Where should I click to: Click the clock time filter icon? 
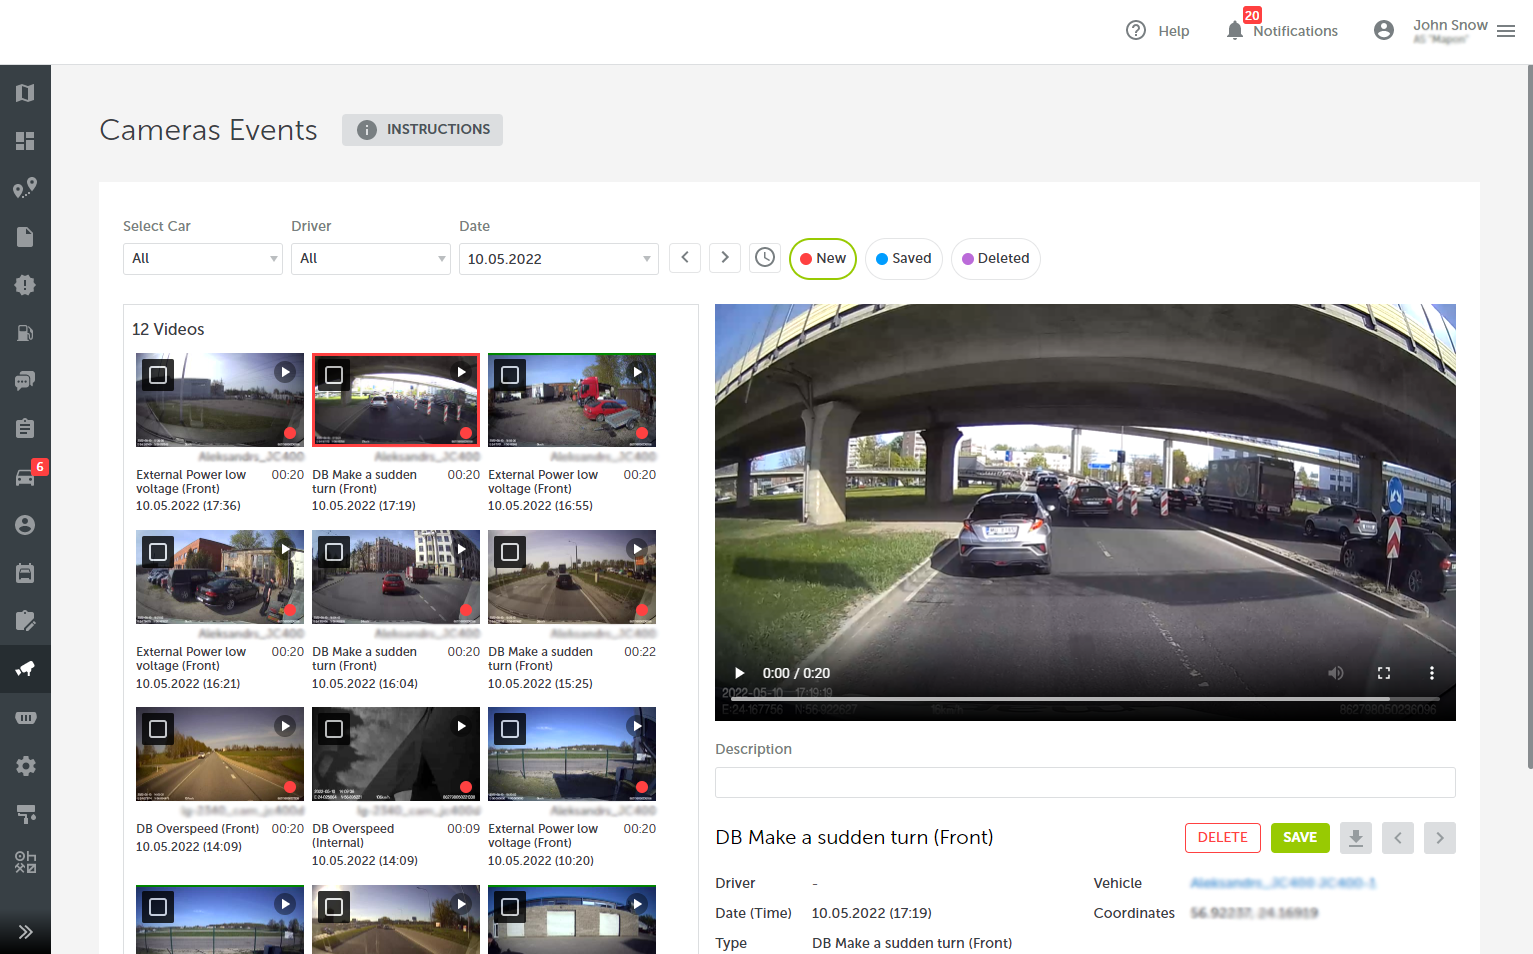coord(765,258)
